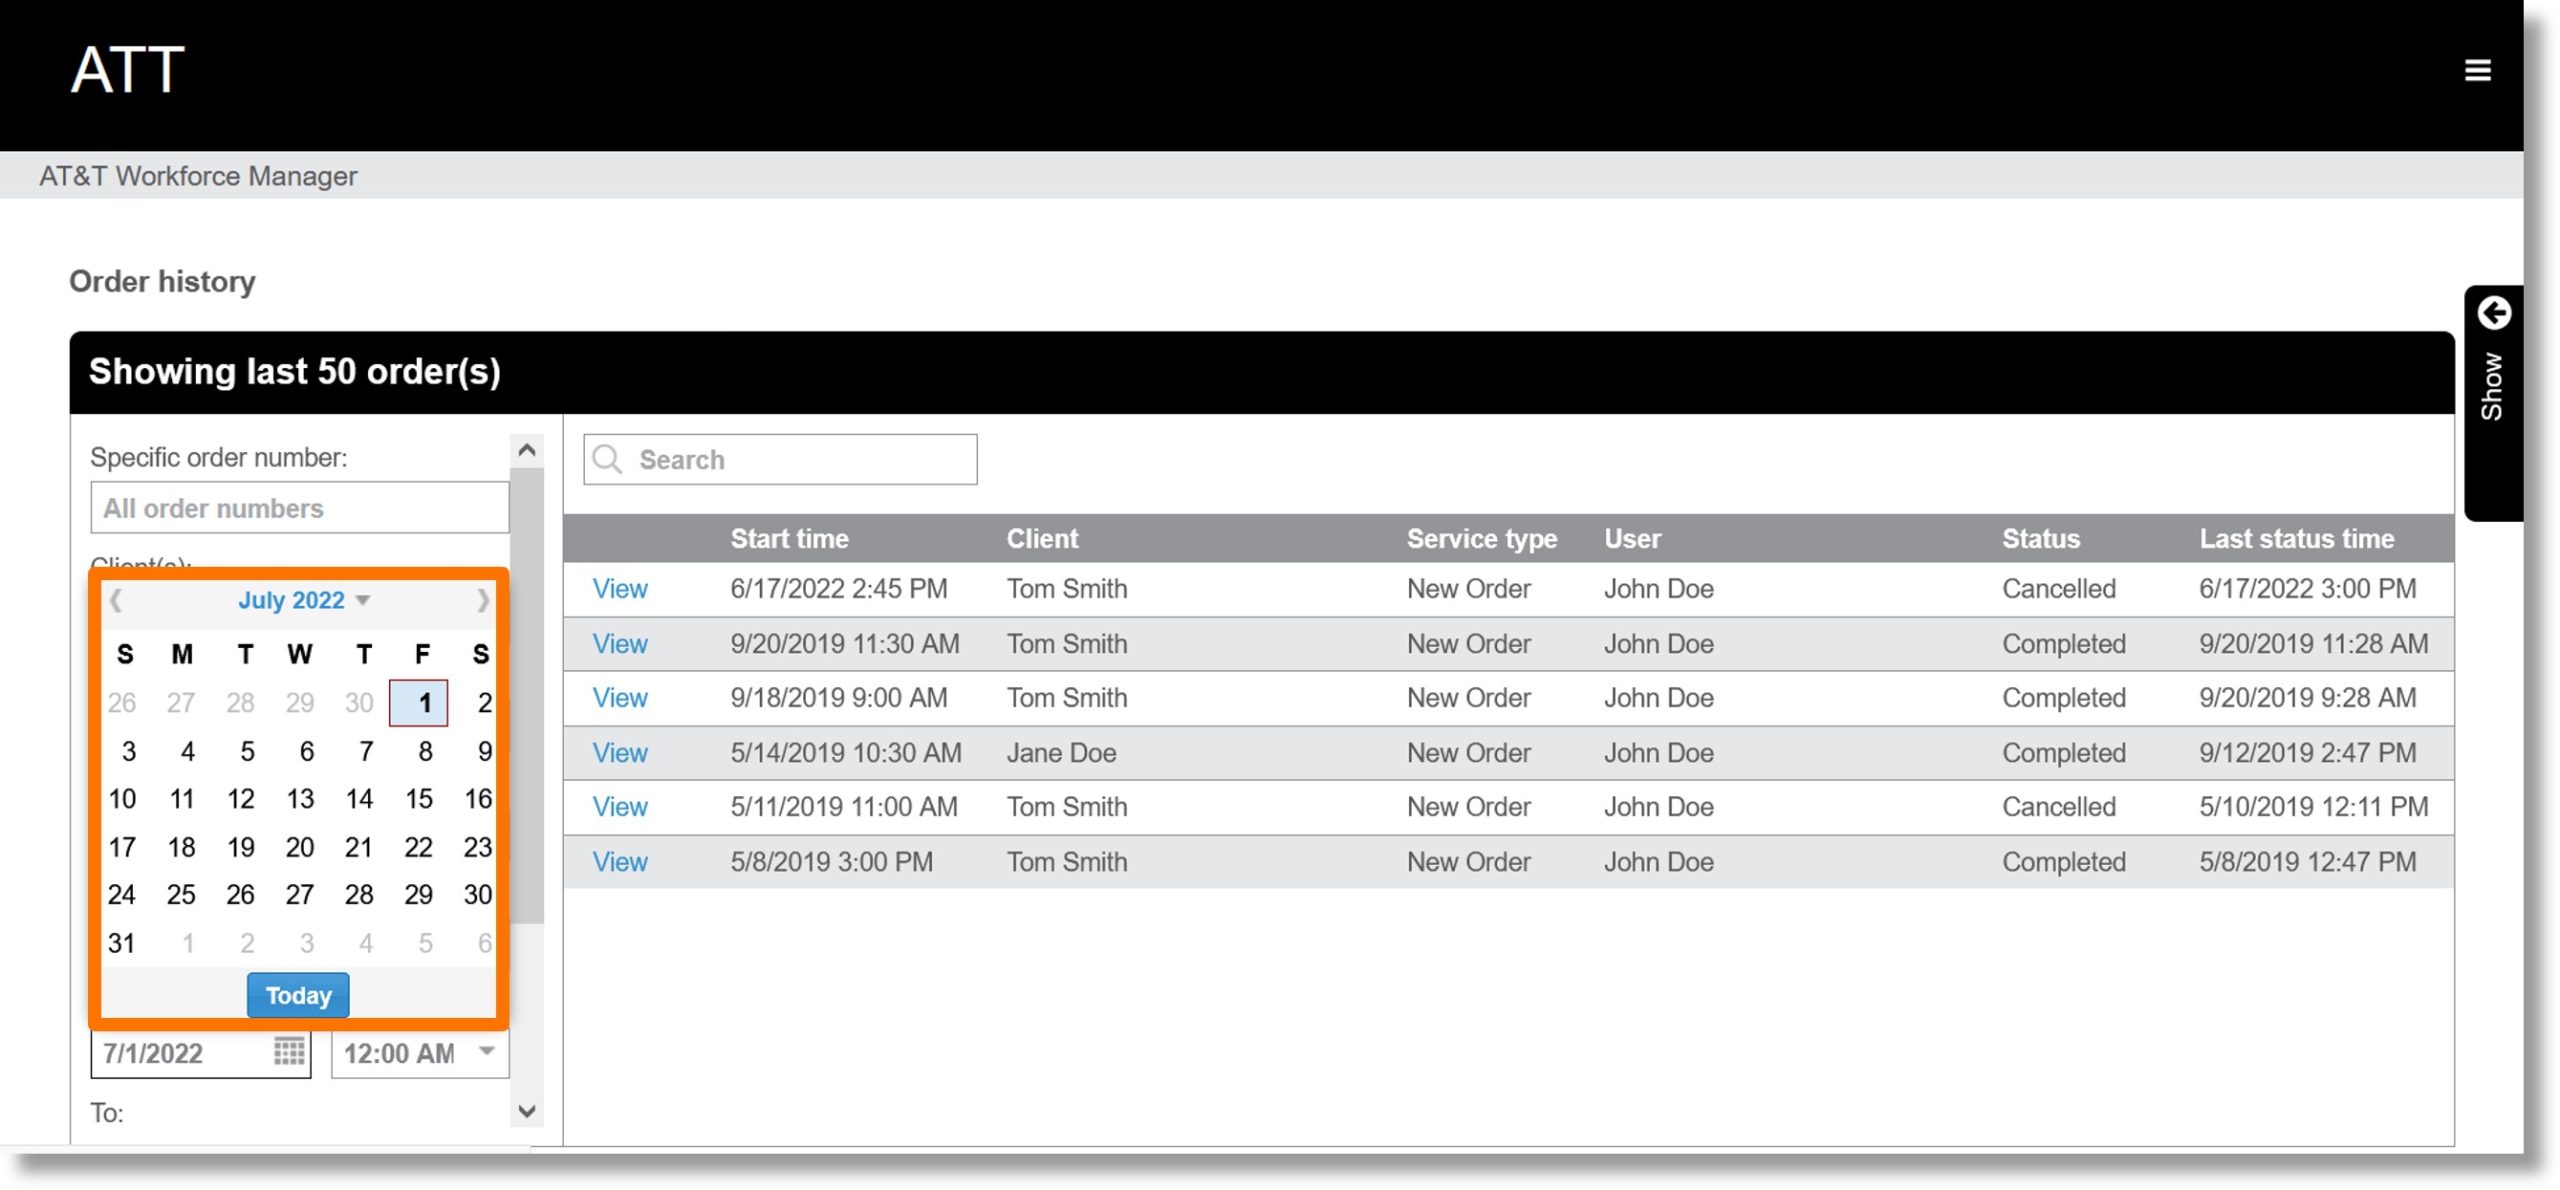Select greyed June 29 in calendar
This screenshot has height=1190, width=2560.
click(300, 703)
